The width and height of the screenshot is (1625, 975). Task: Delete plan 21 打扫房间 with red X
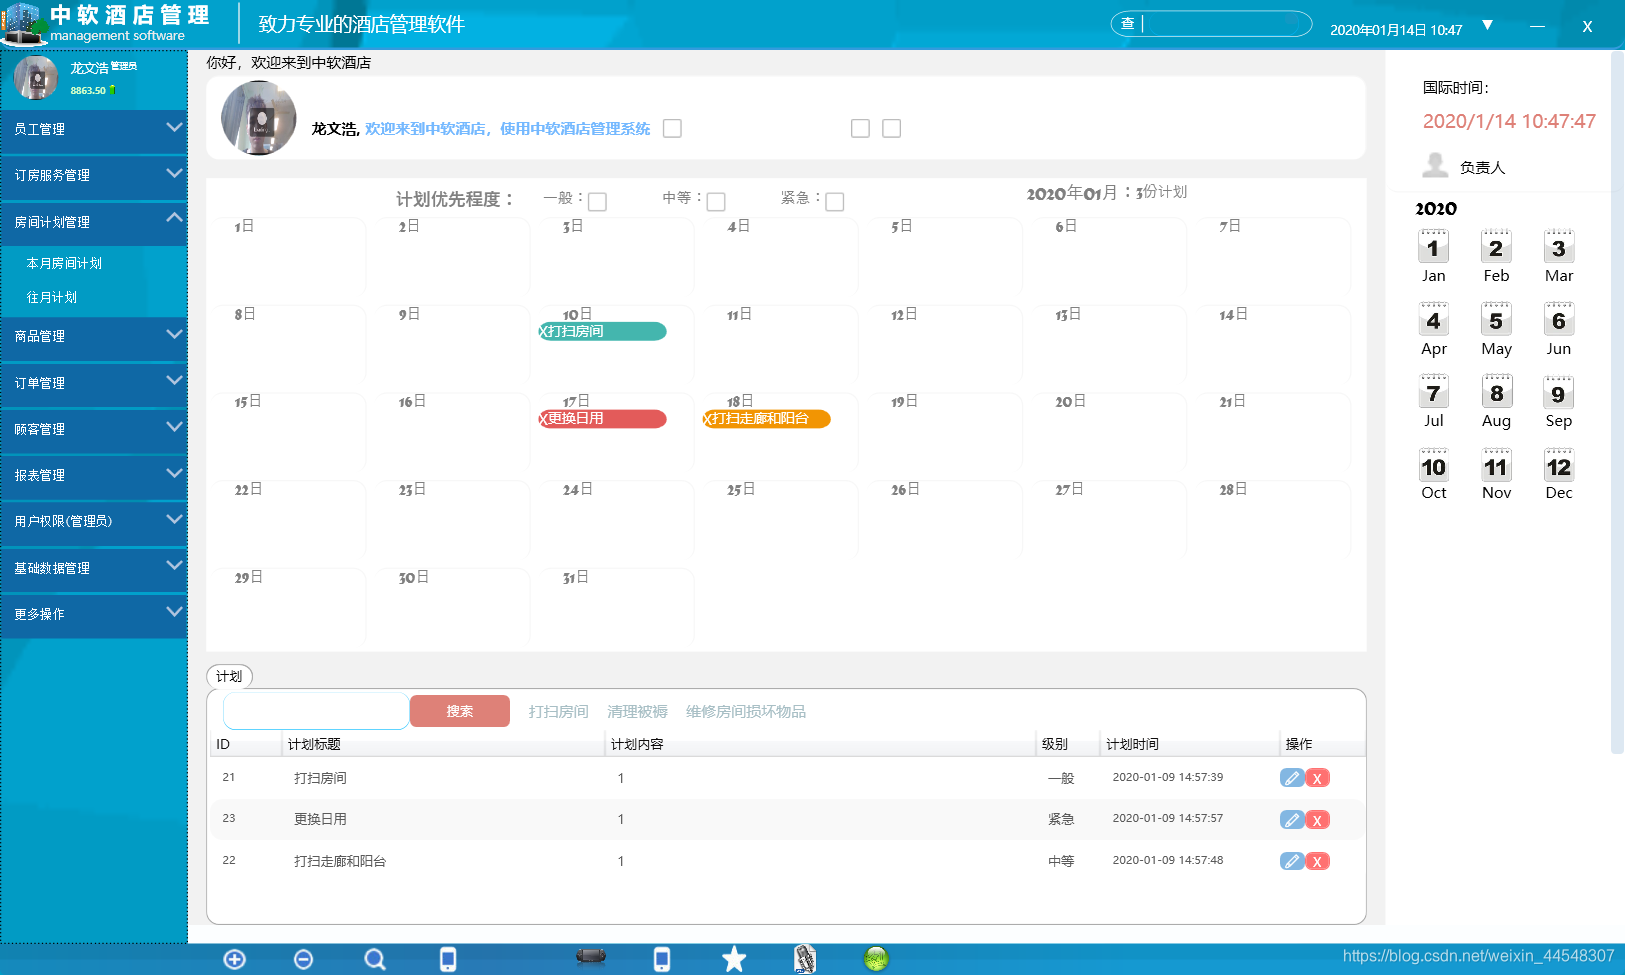pyautogui.click(x=1318, y=778)
